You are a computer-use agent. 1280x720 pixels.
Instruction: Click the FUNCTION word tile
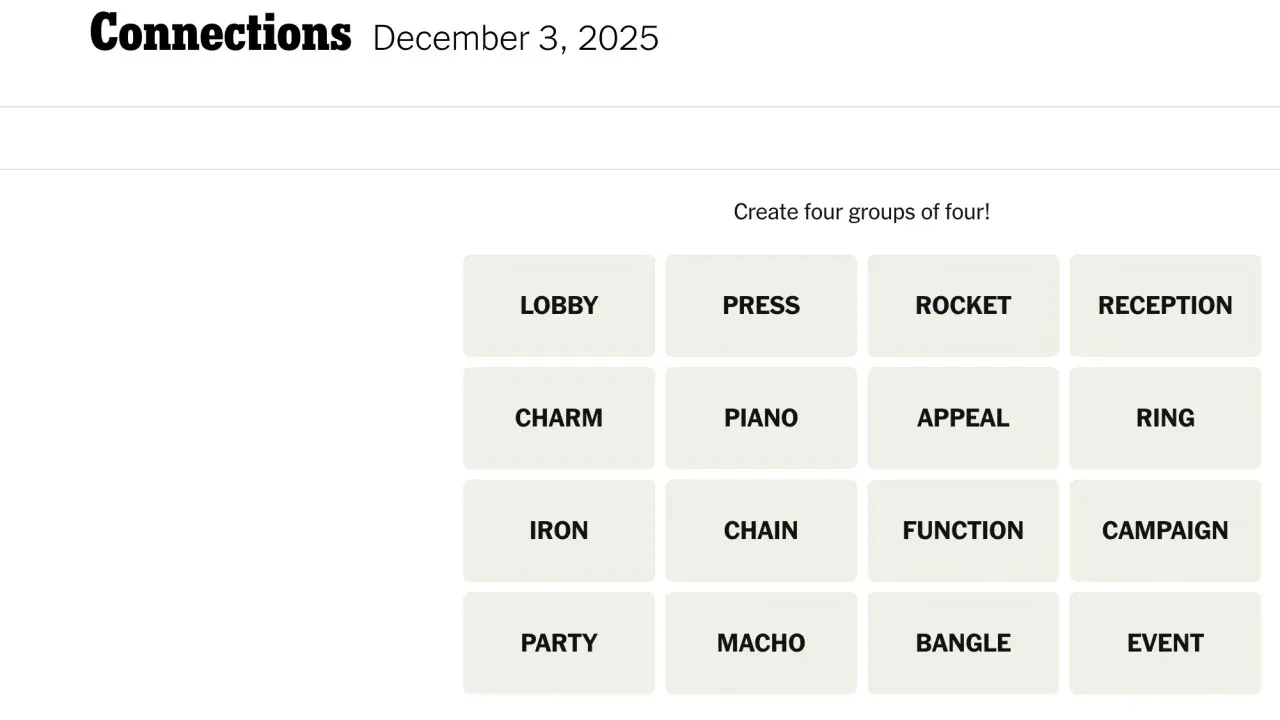[963, 530]
